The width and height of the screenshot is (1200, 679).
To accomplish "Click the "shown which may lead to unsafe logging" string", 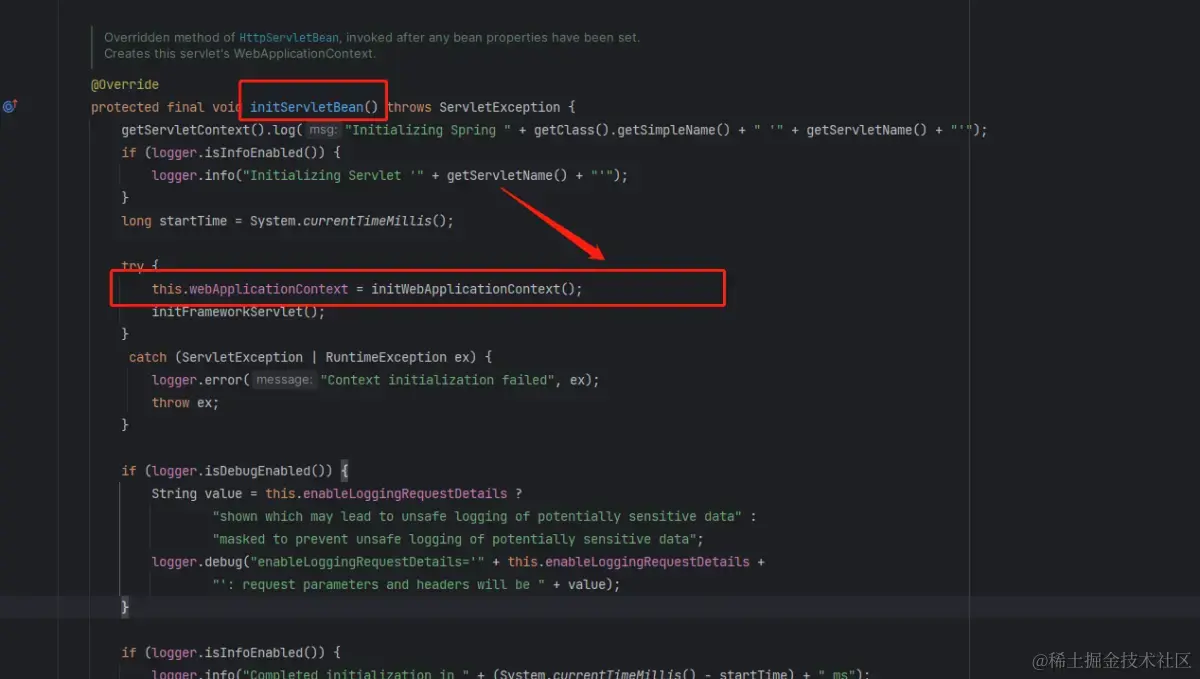I will (x=477, y=516).
